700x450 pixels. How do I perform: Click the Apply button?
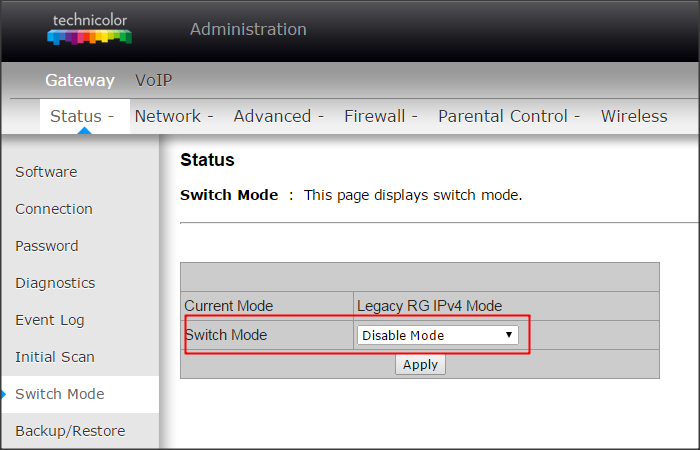click(420, 364)
